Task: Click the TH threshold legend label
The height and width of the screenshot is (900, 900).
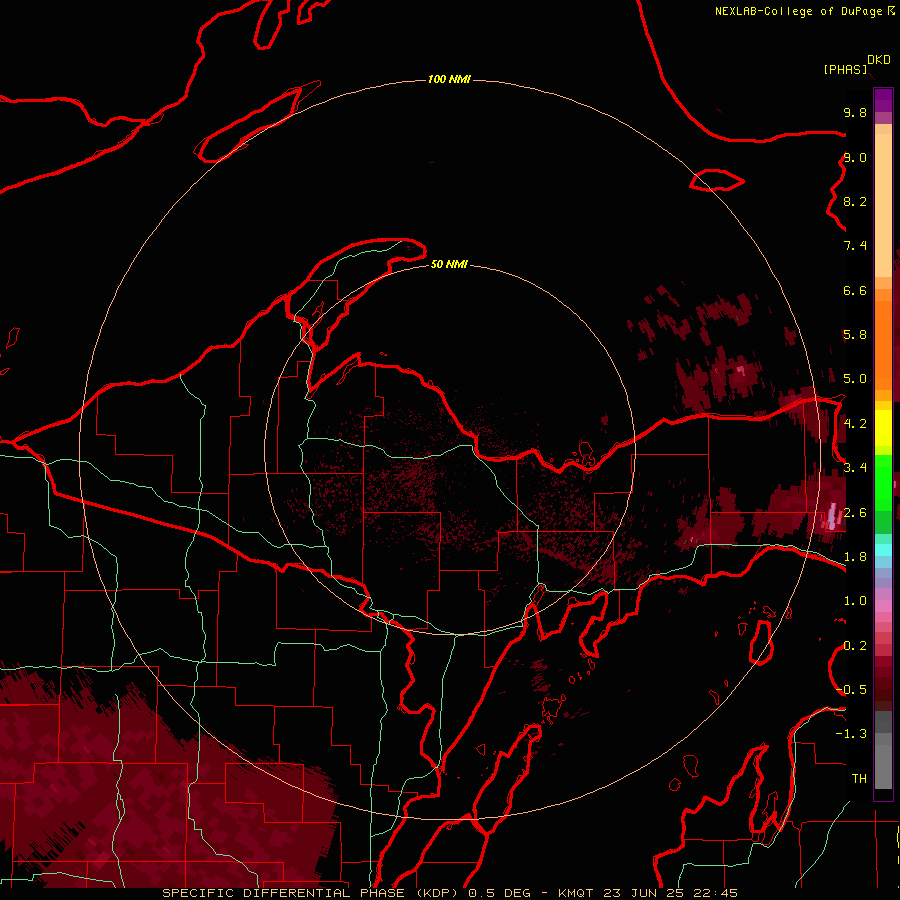Action: pyautogui.click(x=859, y=779)
